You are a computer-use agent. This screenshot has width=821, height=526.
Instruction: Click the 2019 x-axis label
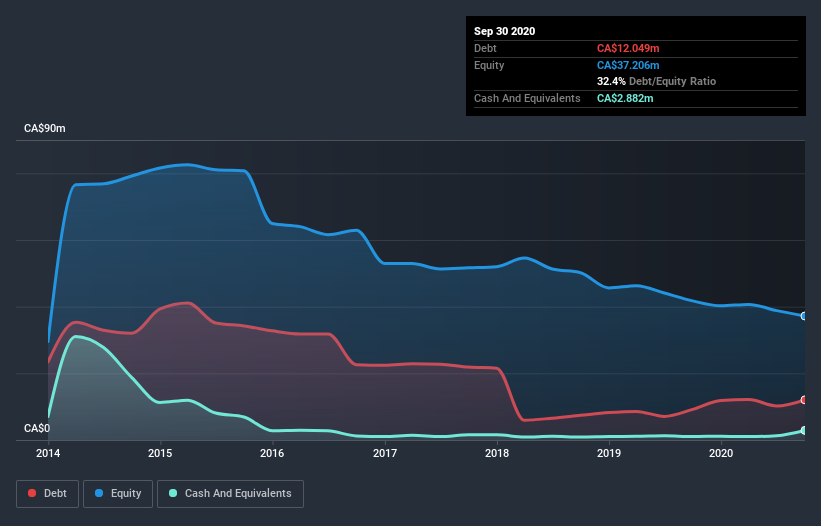click(x=609, y=453)
